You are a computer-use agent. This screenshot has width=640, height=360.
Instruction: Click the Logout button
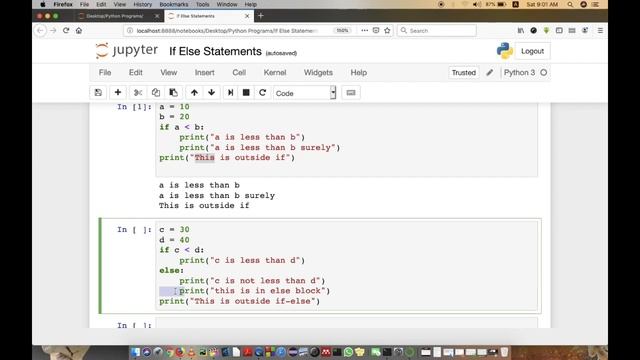pos(532,51)
